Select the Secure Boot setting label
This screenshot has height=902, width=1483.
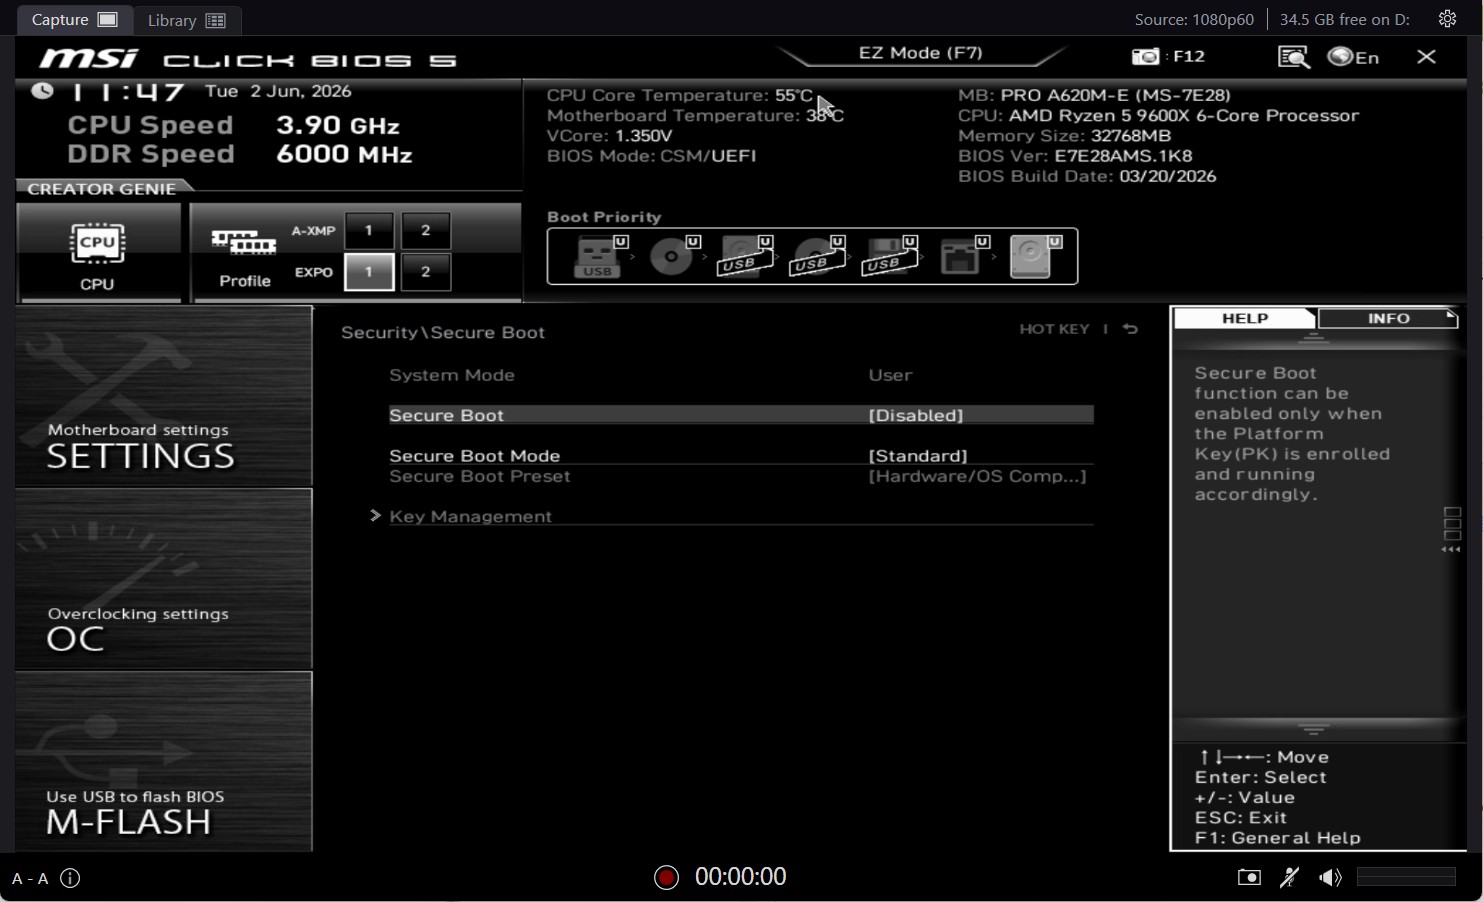coord(446,415)
